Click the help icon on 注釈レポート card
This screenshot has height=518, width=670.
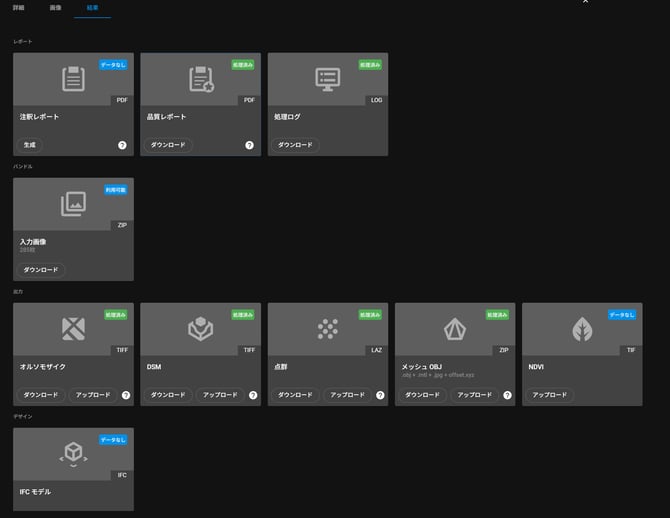(x=123, y=145)
